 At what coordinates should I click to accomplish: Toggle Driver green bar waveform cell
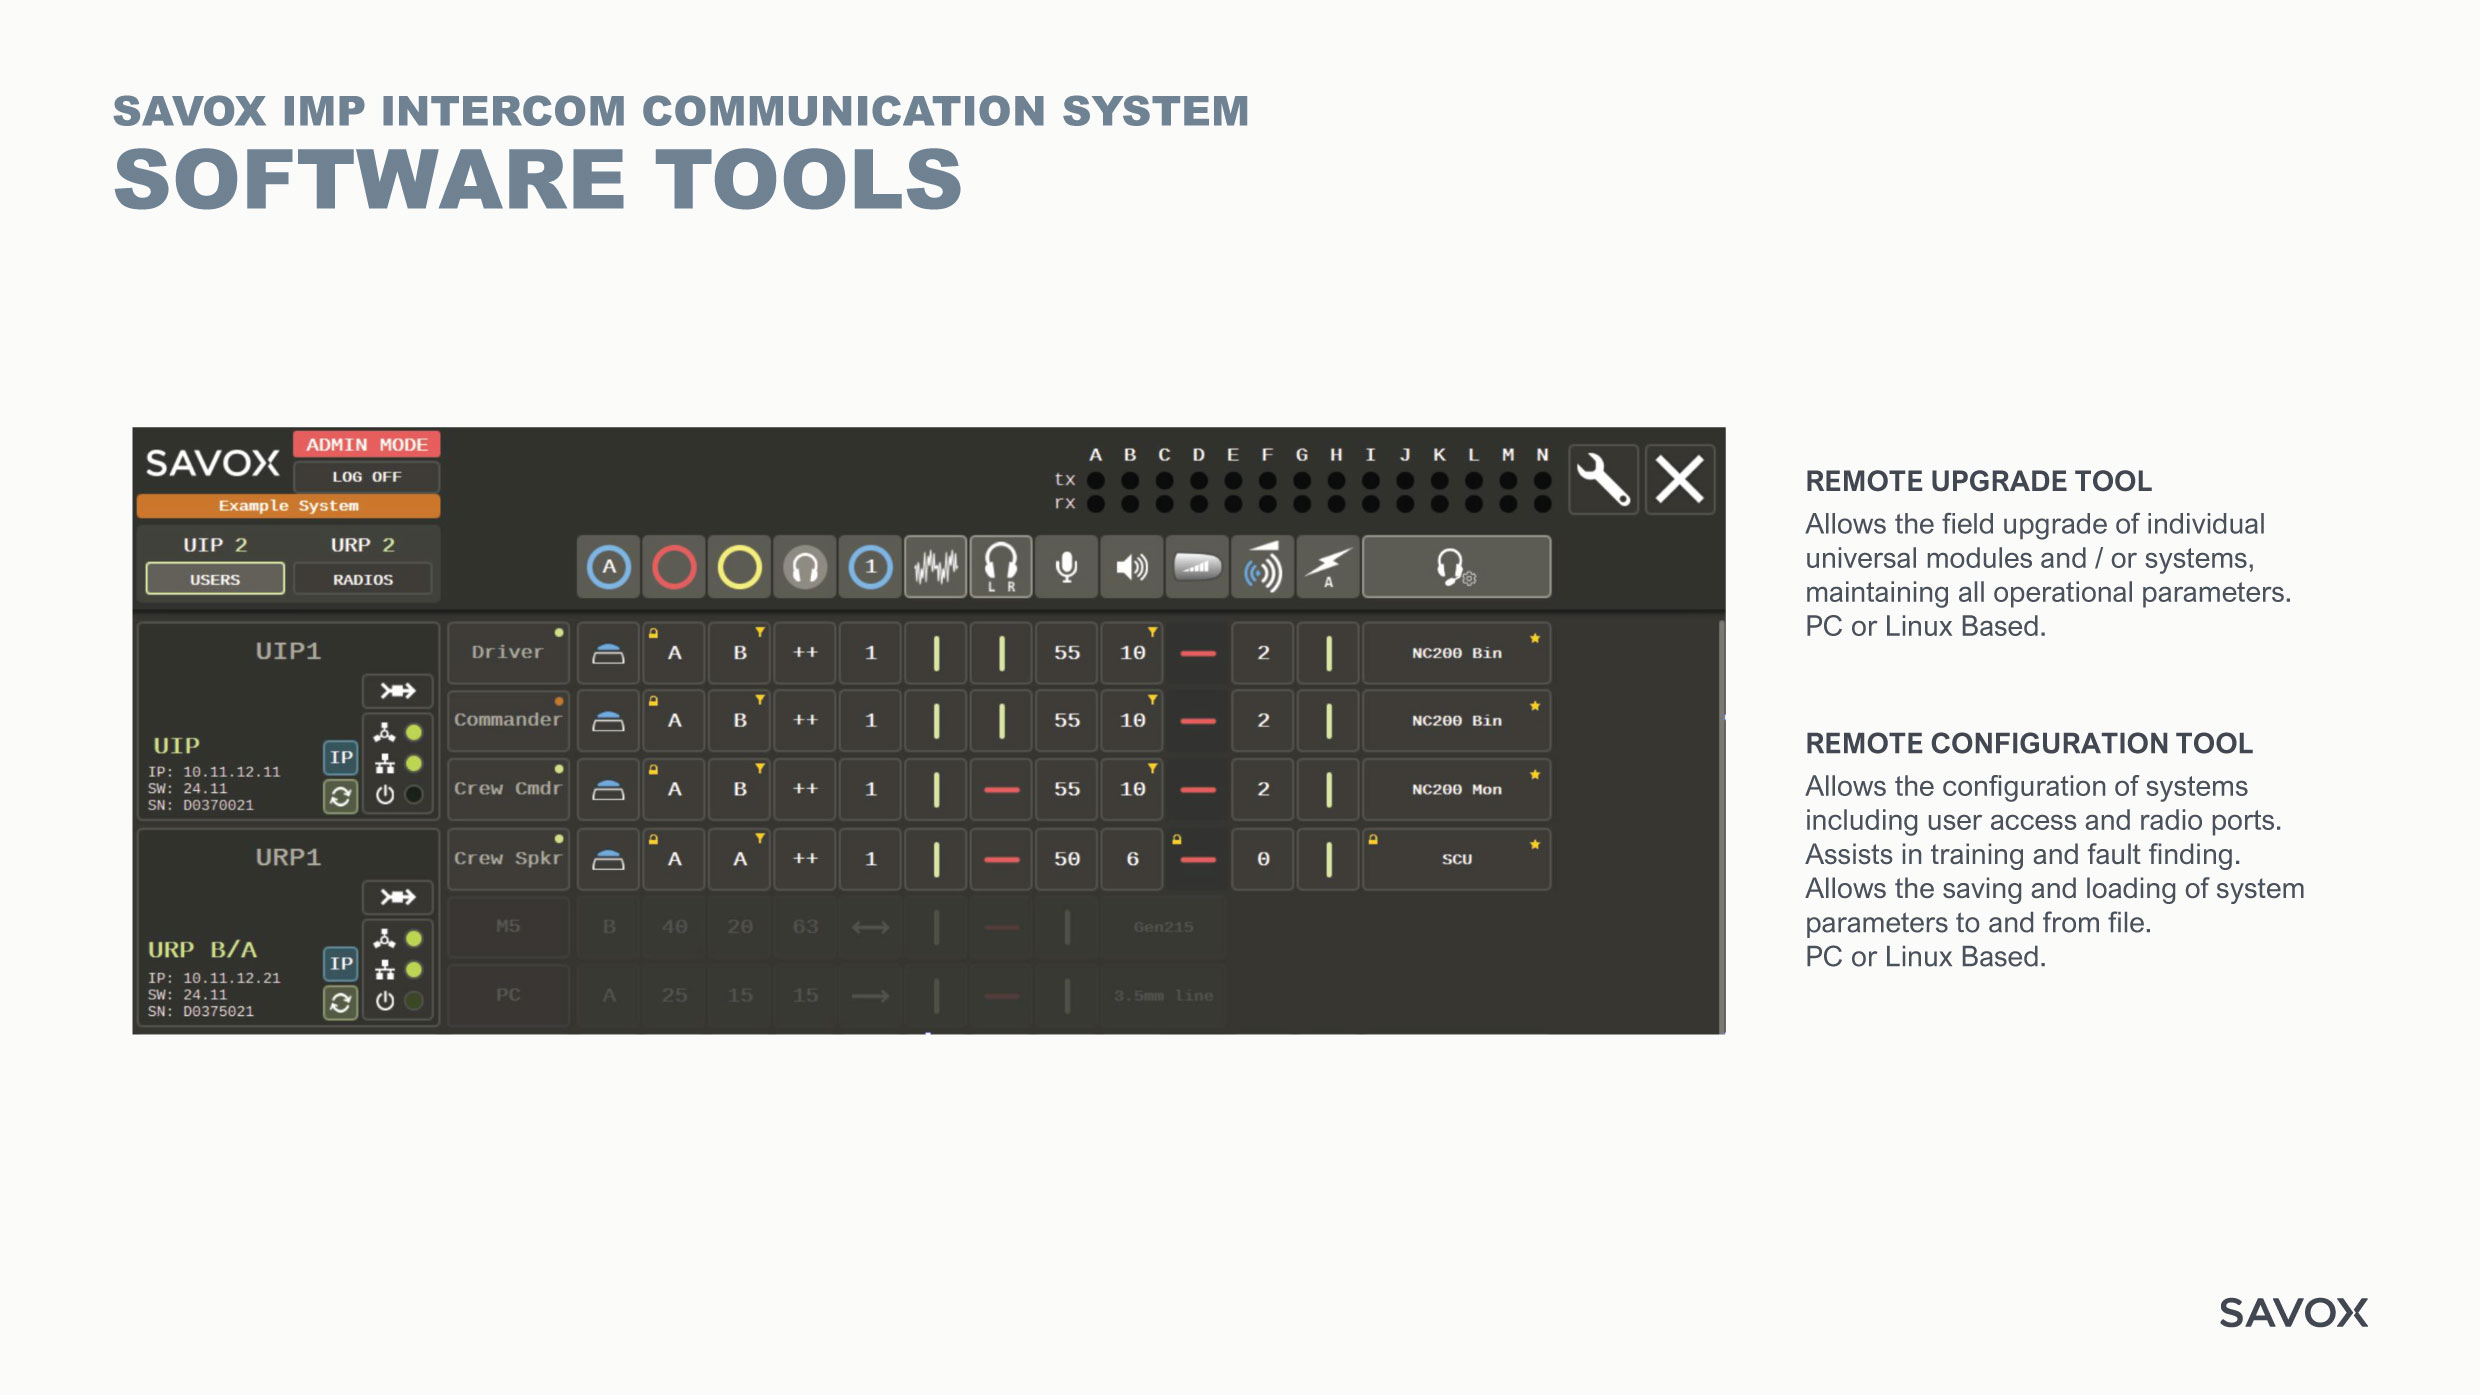pyautogui.click(x=936, y=653)
